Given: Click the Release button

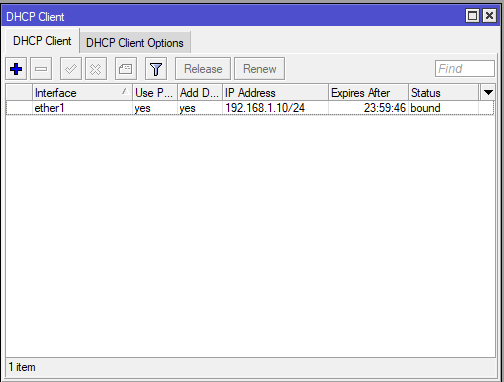Looking at the screenshot, I should point(203,69).
